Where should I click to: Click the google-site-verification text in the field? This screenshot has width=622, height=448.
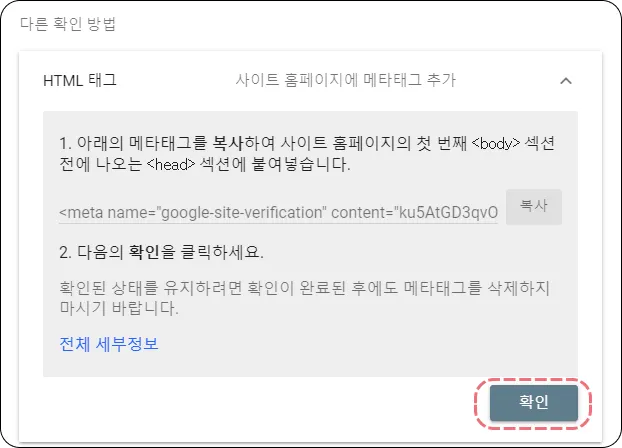tap(243, 213)
